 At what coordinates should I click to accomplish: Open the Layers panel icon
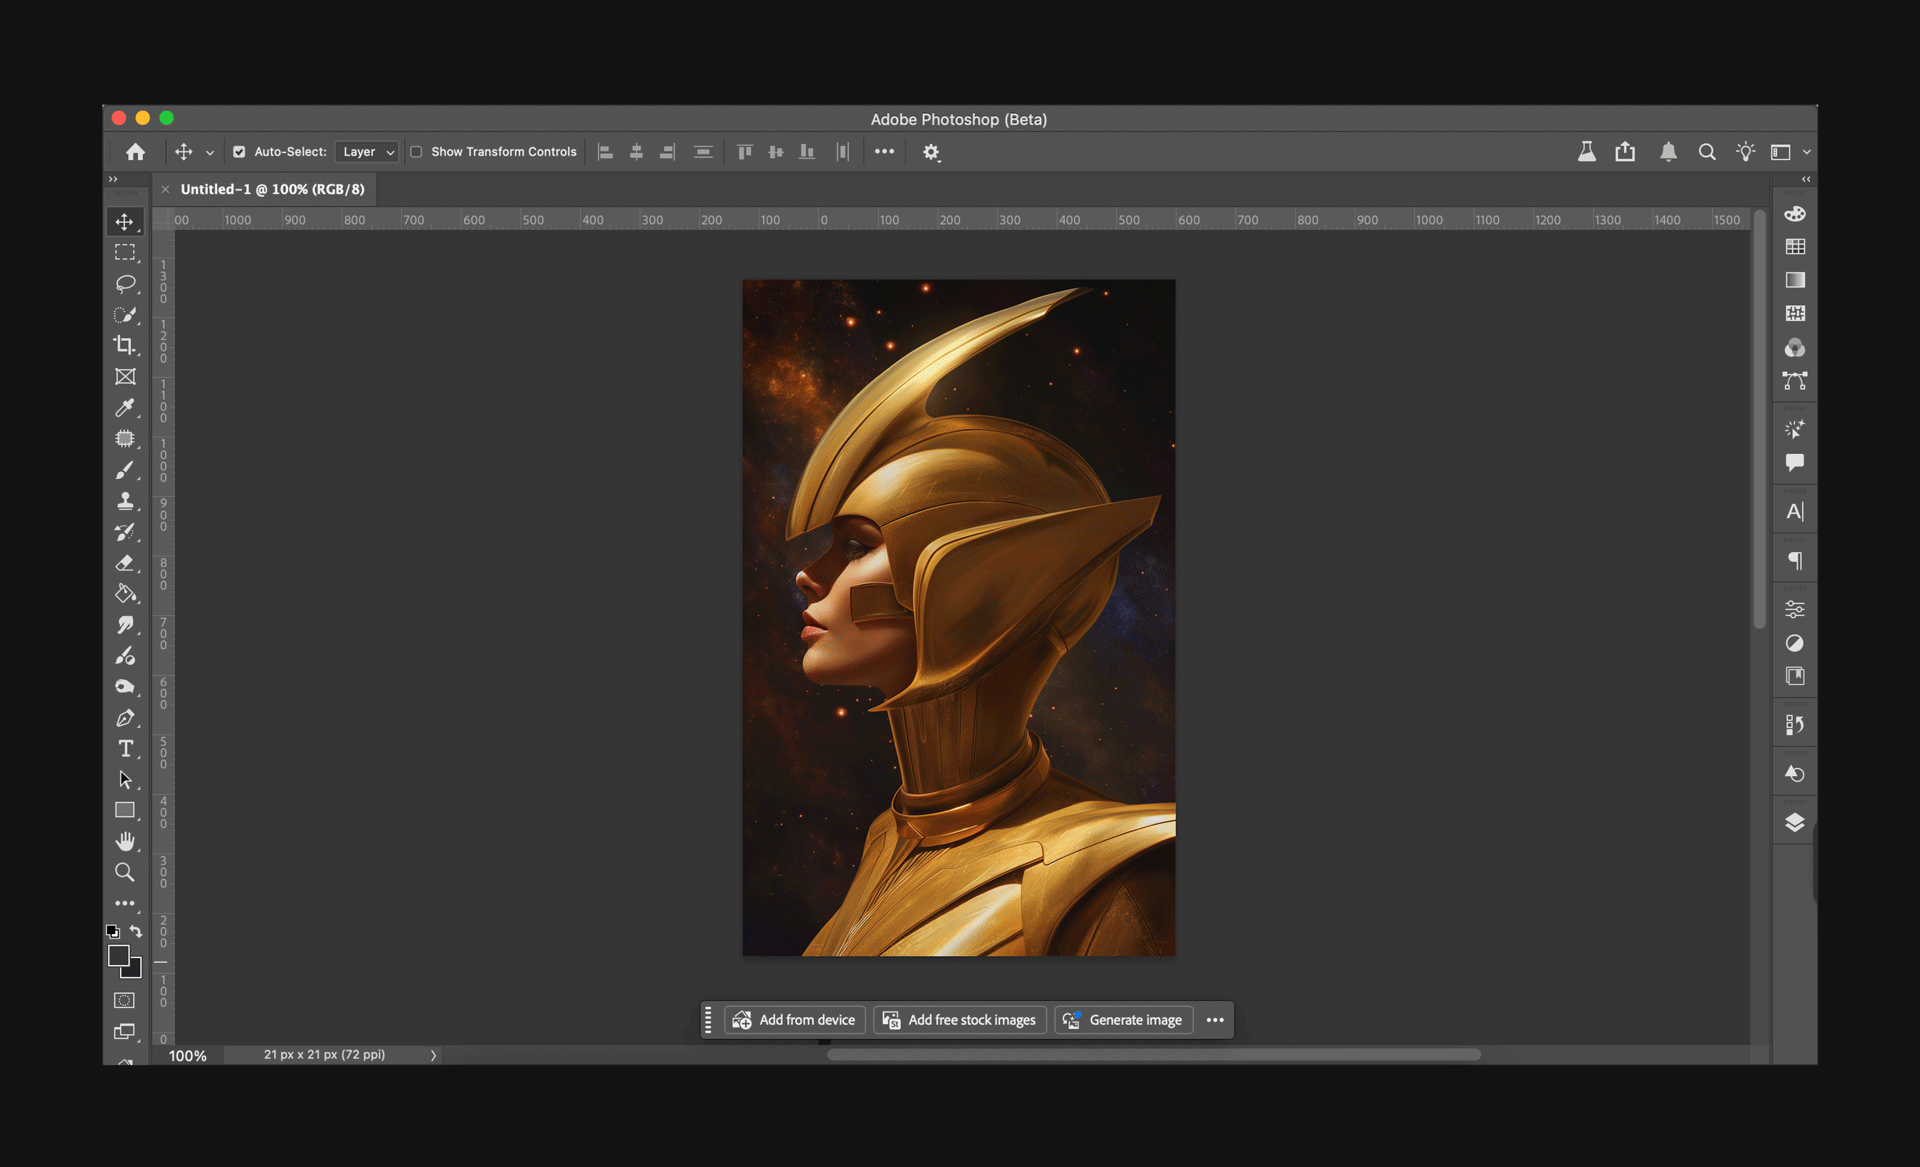pos(1795,823)
